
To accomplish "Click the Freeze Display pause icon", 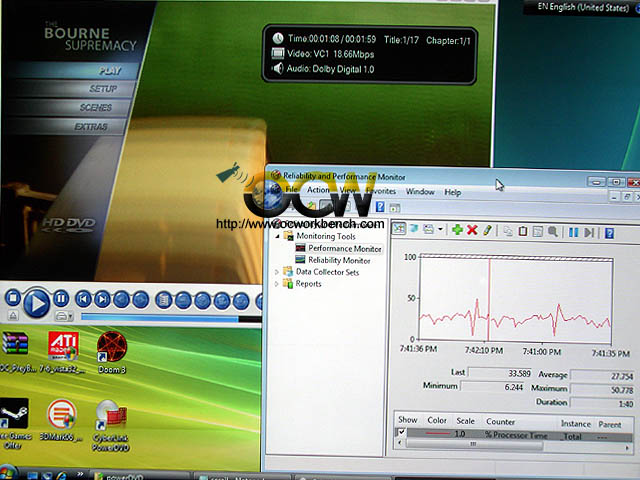I will (x=573, y=233).
